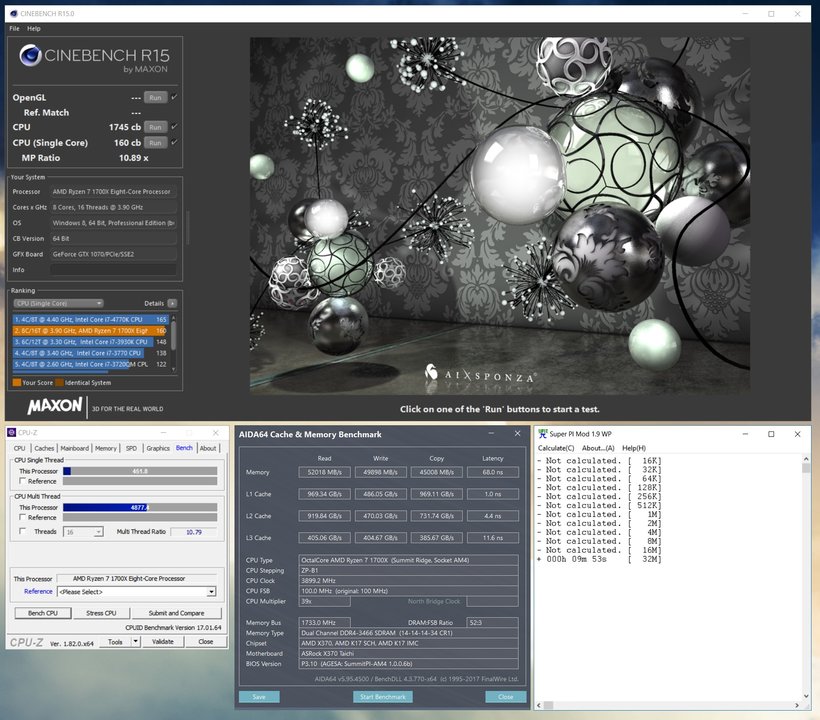820x720 pixels.
Task: Click Submit and Compare in CPU-Z
Action: click(176, 613)
